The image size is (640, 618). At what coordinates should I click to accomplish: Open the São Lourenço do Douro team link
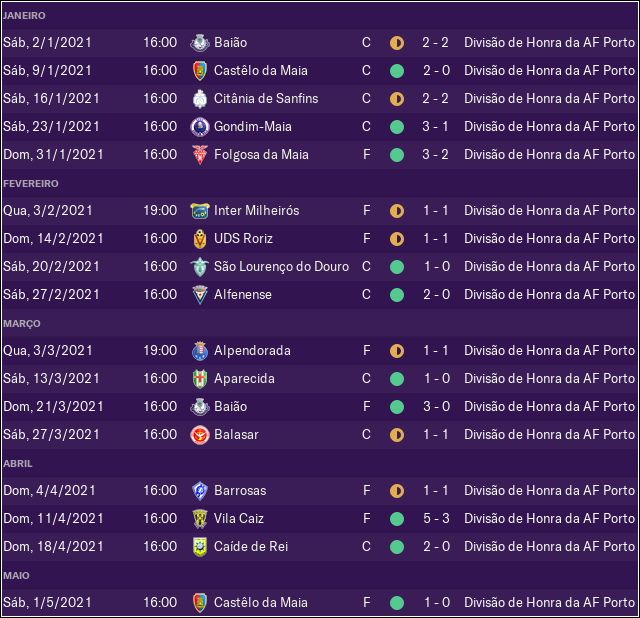point(282,267)
